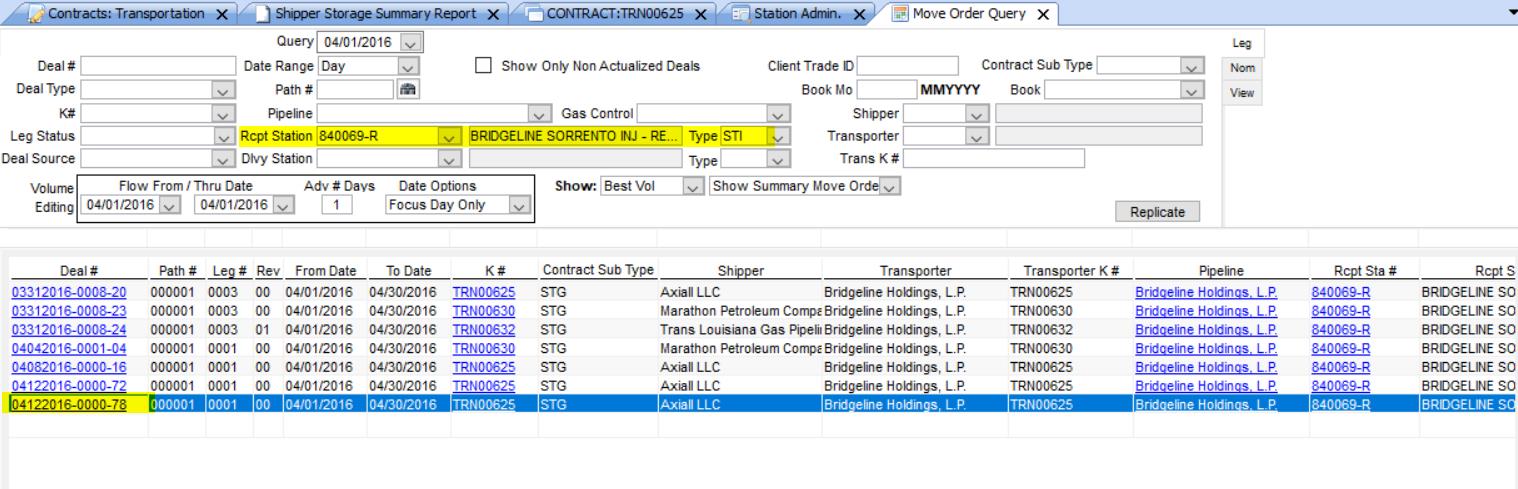
Task: Select the View side tab
Action: (x=1236, y=93)
